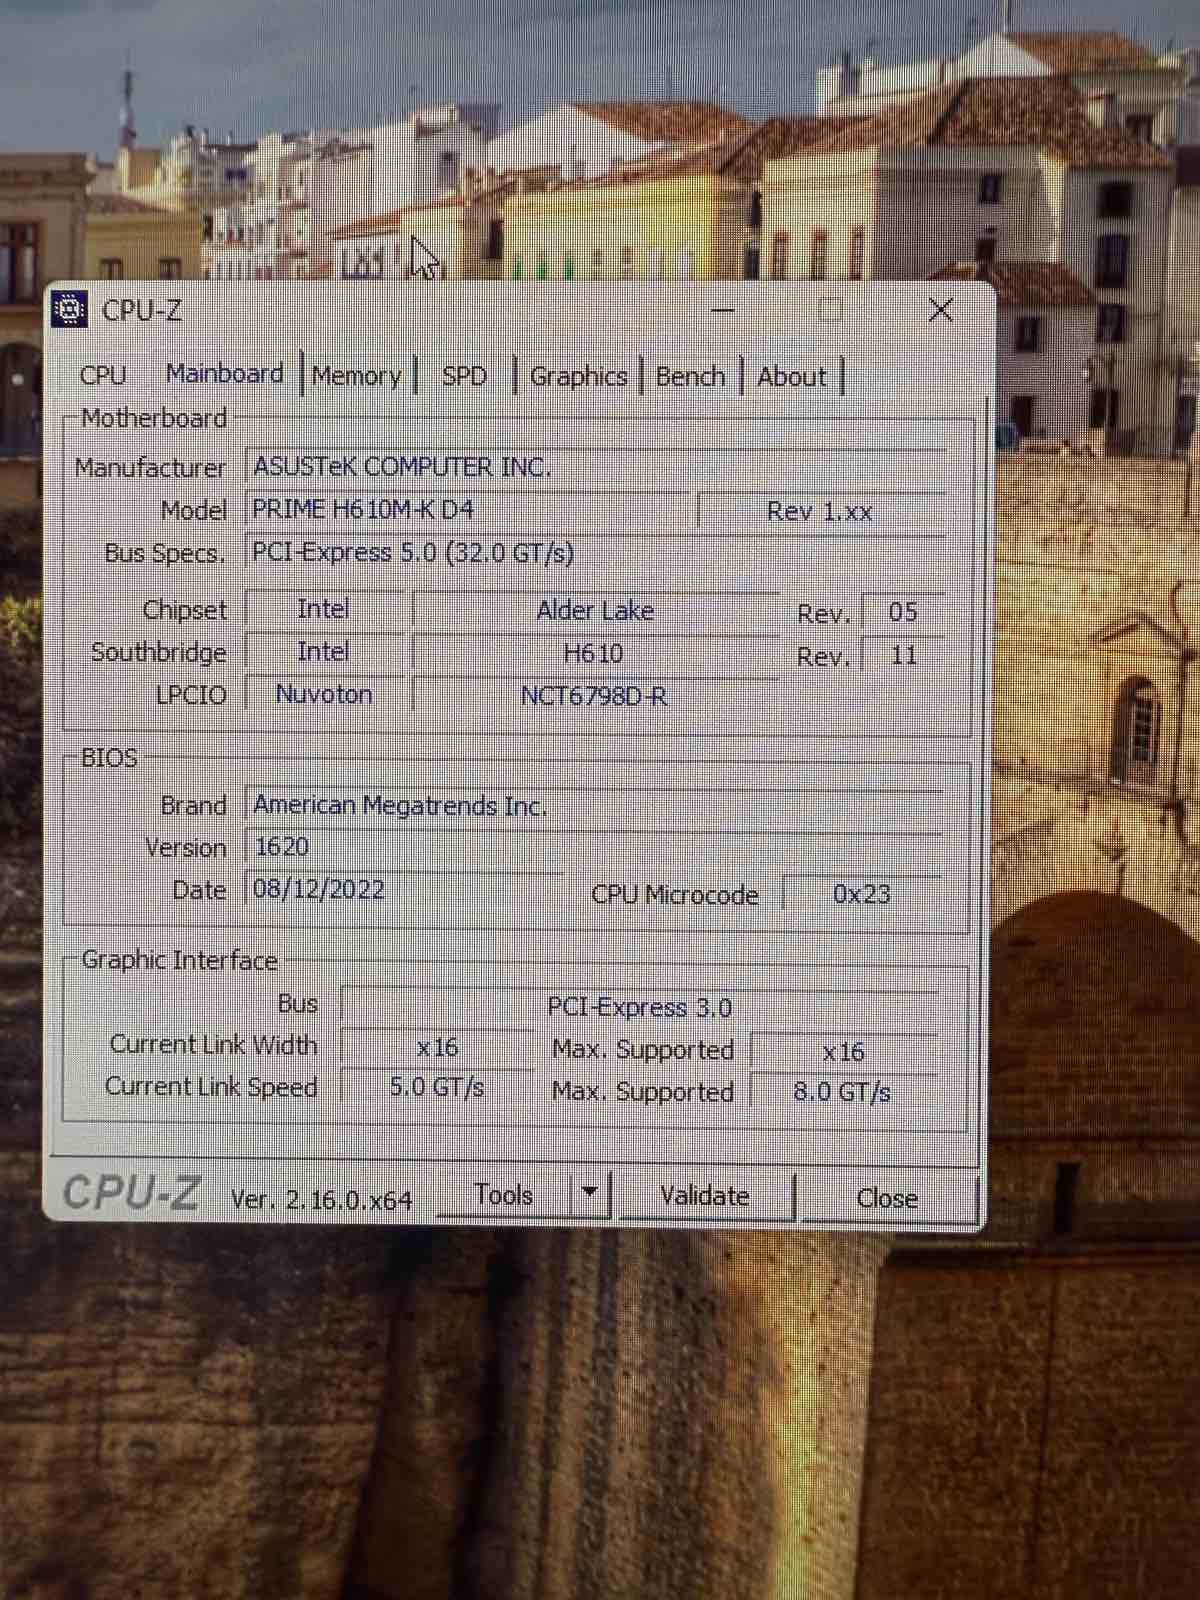This screenshot has width=1200, height=1600.
Task: Close CPU-Z with the title bar X
Action: [x=940, y=310]
